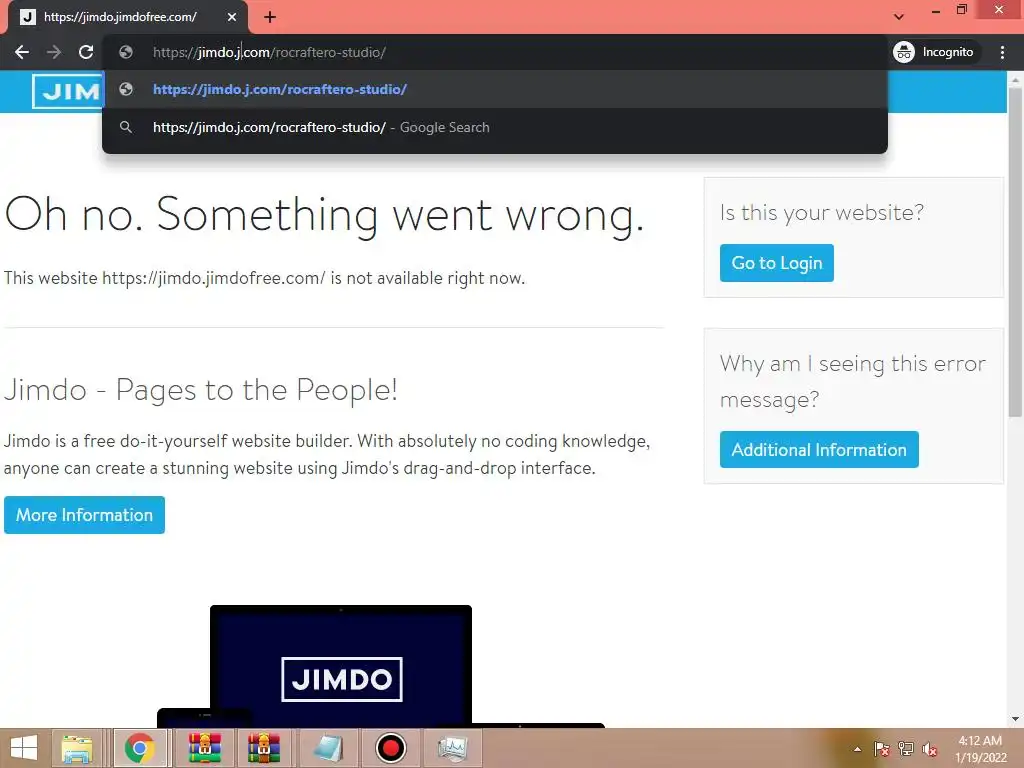Click the 'Oh no. Something went wrong.' heading

tap(325, 214)
